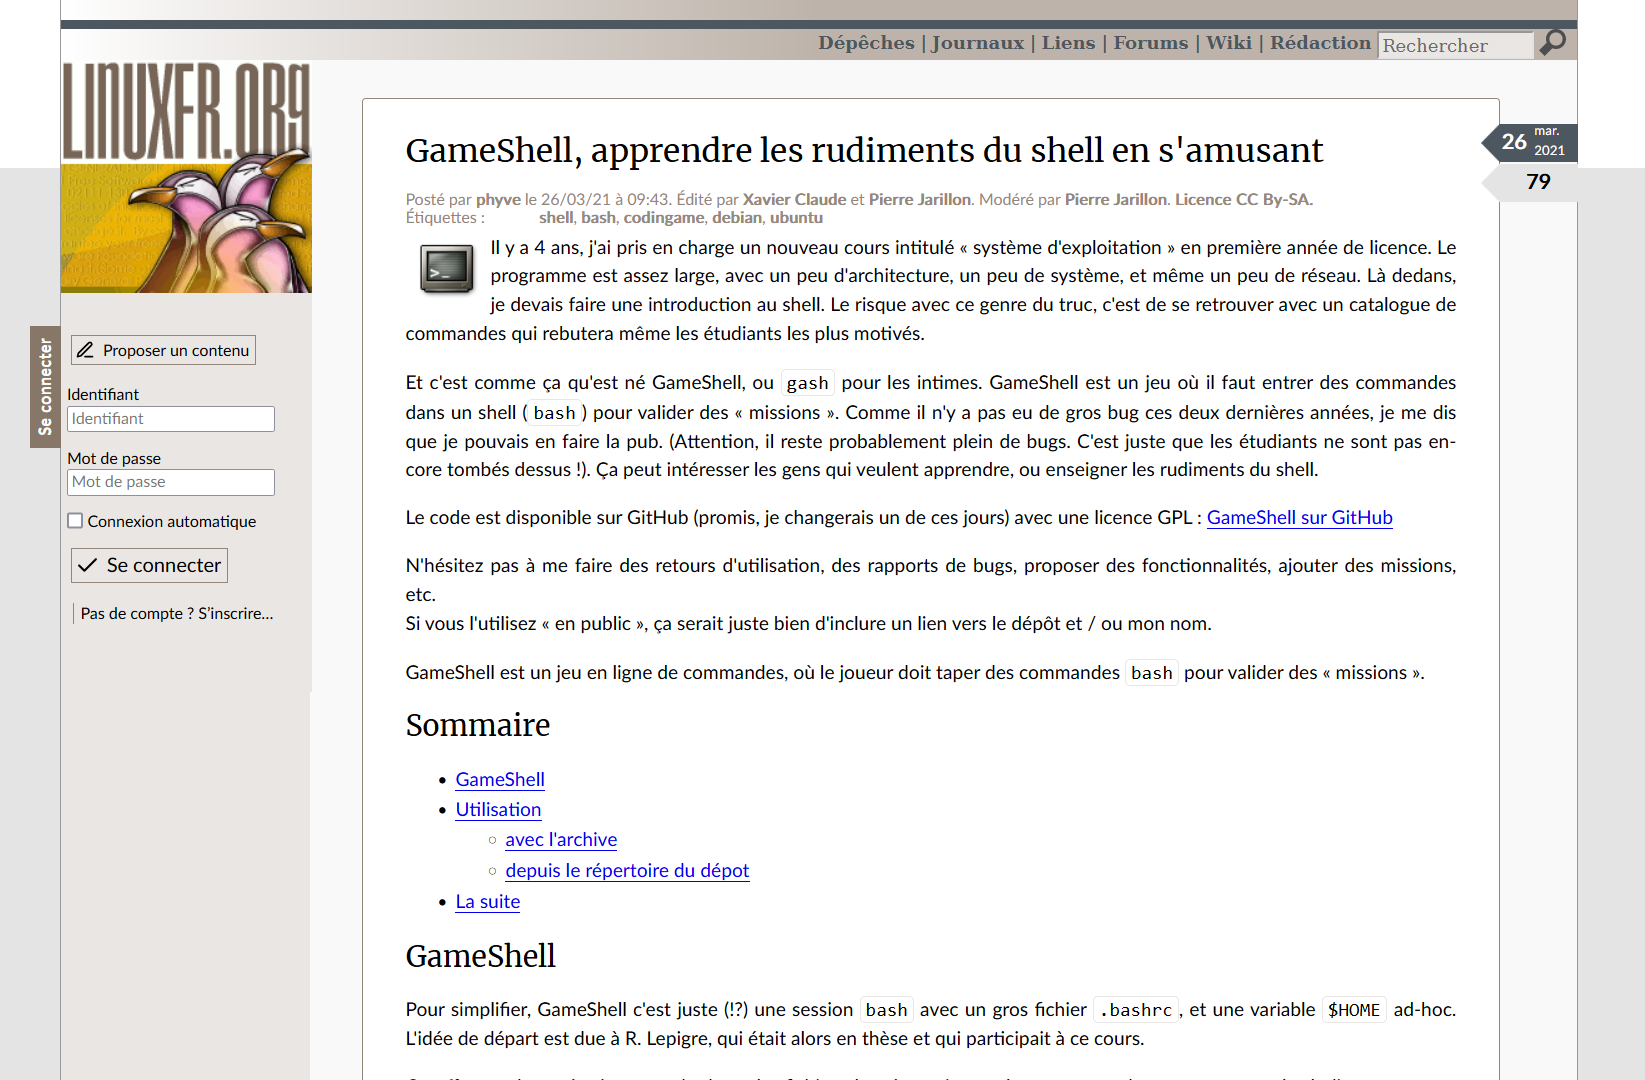Image resolution: width=1645 pixels, height=1080 pixels.
Task: Focus the Rechercher search field
Action: click(1456, 45)
